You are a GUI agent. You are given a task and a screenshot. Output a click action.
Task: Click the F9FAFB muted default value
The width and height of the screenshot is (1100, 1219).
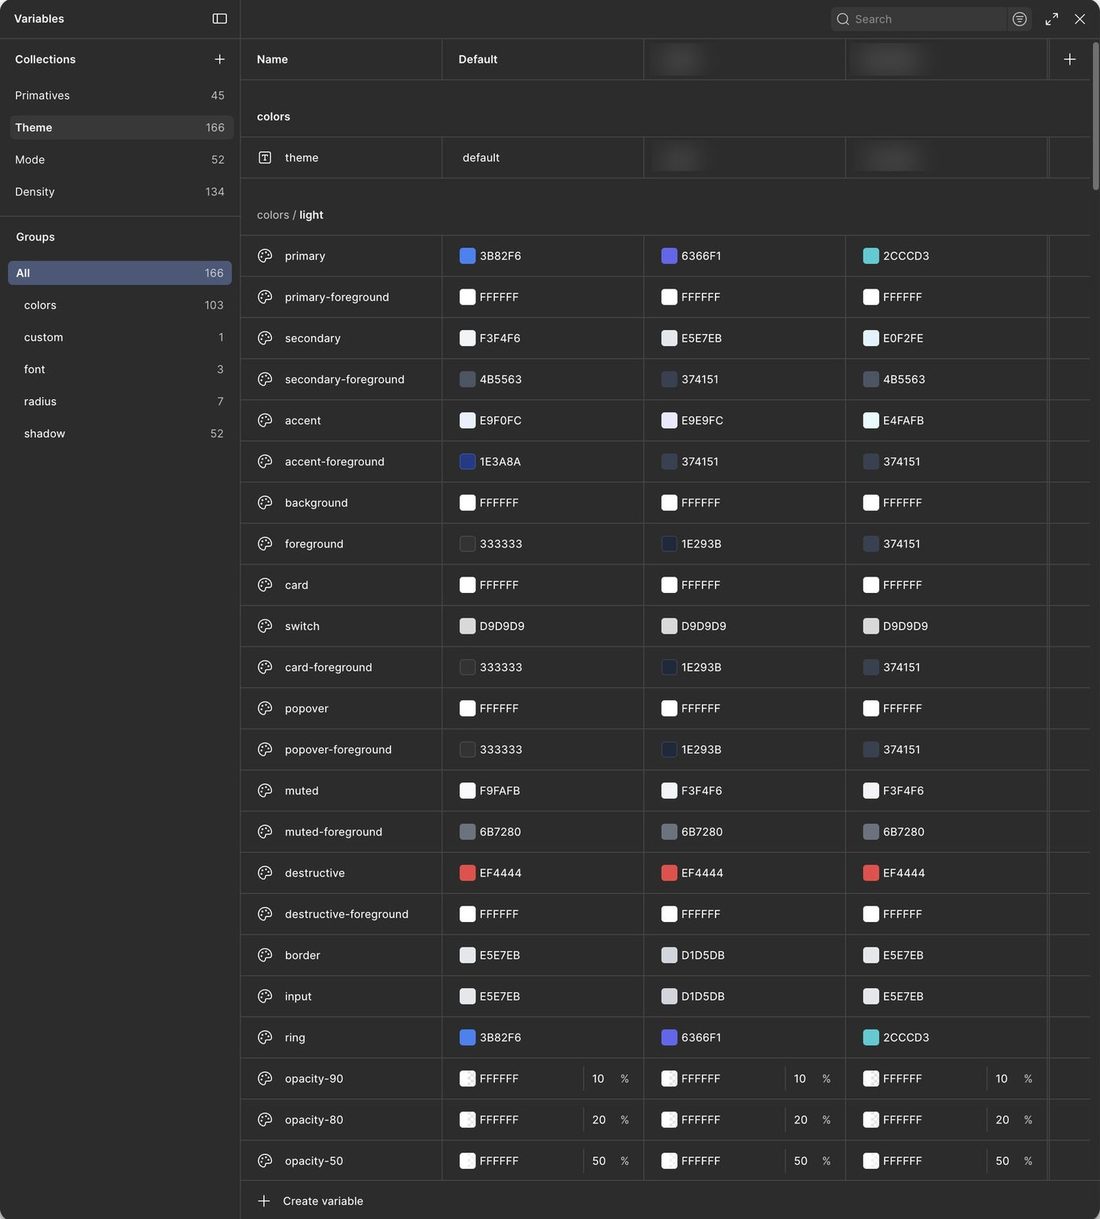click(x=499, y=791)
